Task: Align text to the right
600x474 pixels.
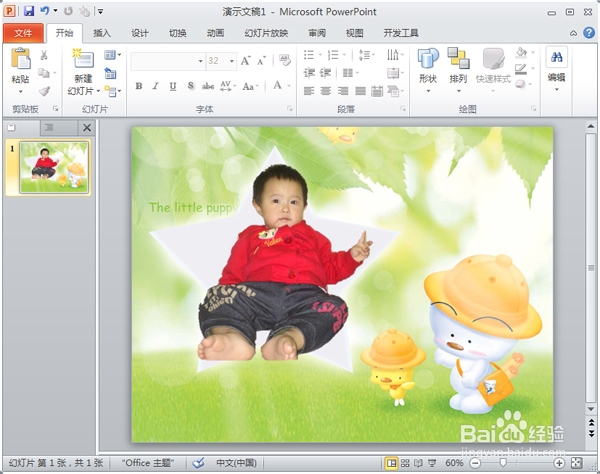Action: (x=343, y=91)
